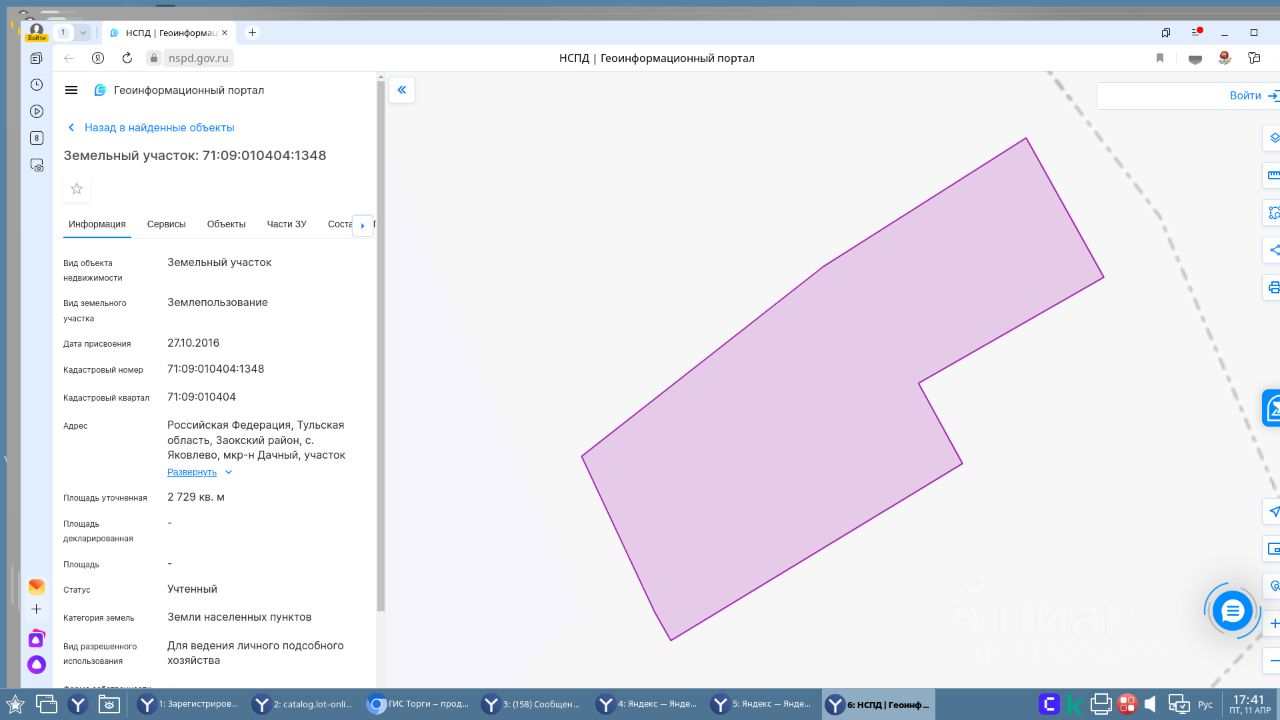
Task: Click the taskbar volume speaker icon
Action: 1151,704
